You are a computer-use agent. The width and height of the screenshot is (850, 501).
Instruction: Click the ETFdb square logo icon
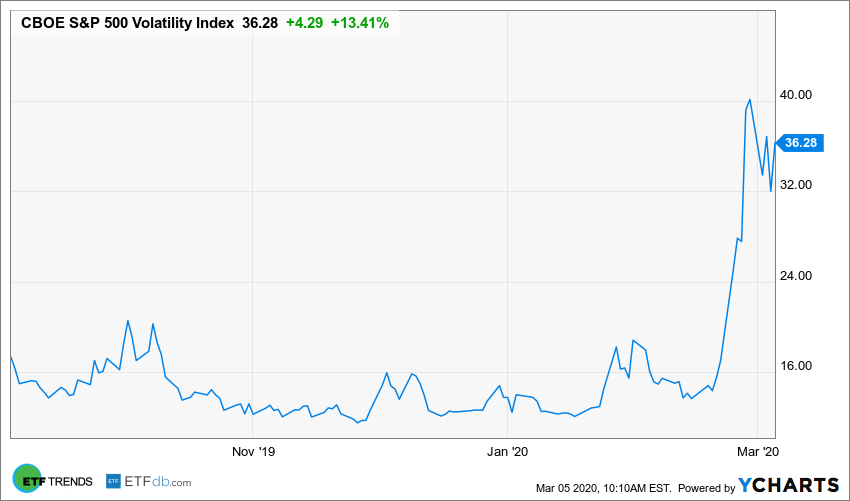tap(113, 481)
